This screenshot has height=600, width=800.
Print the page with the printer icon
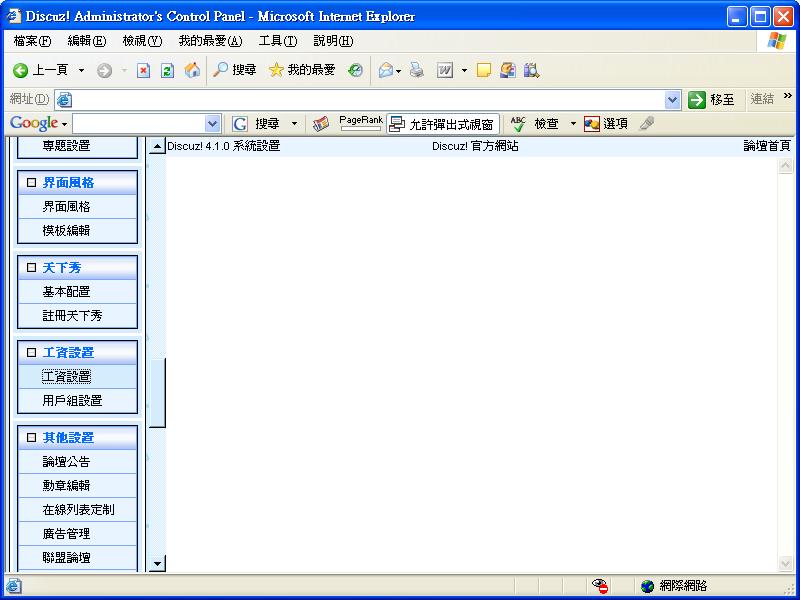tap(417, 70)
